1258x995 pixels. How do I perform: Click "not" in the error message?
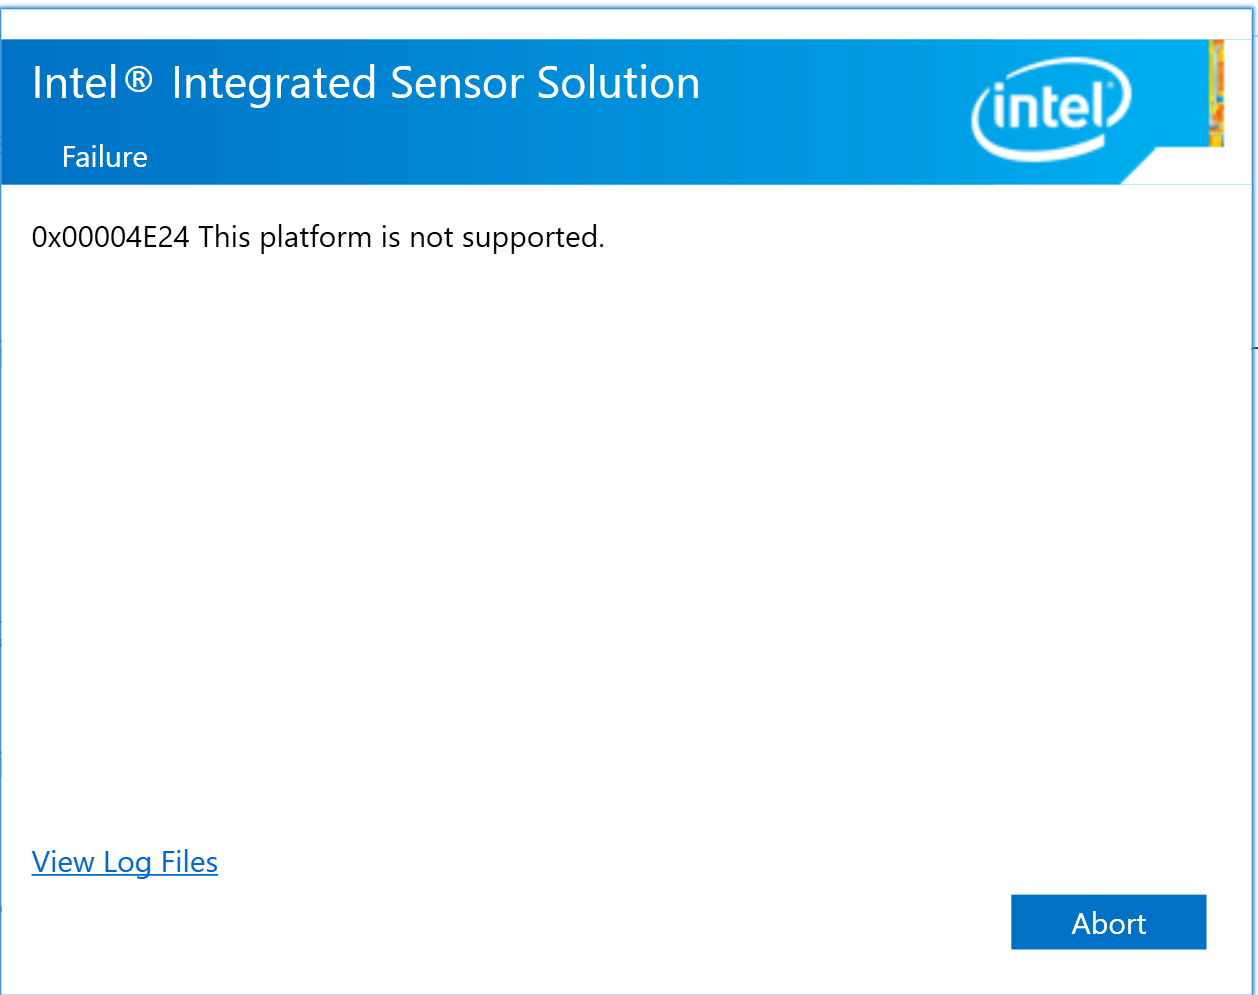pyautogui.click(x=432, y=237)
